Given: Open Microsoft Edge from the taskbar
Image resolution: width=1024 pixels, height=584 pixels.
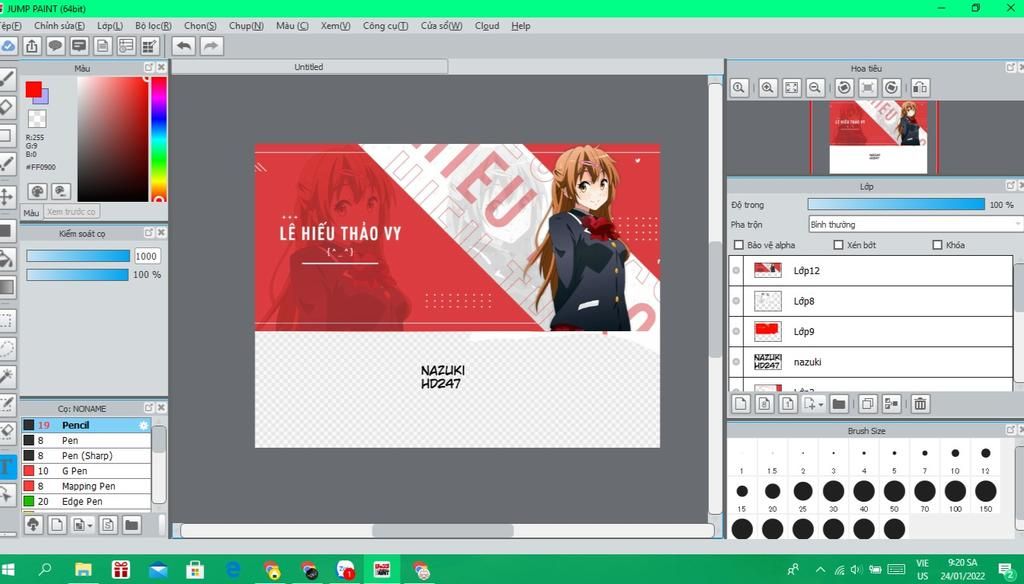Looking at the screenshot, I should [x=232, y=570].
